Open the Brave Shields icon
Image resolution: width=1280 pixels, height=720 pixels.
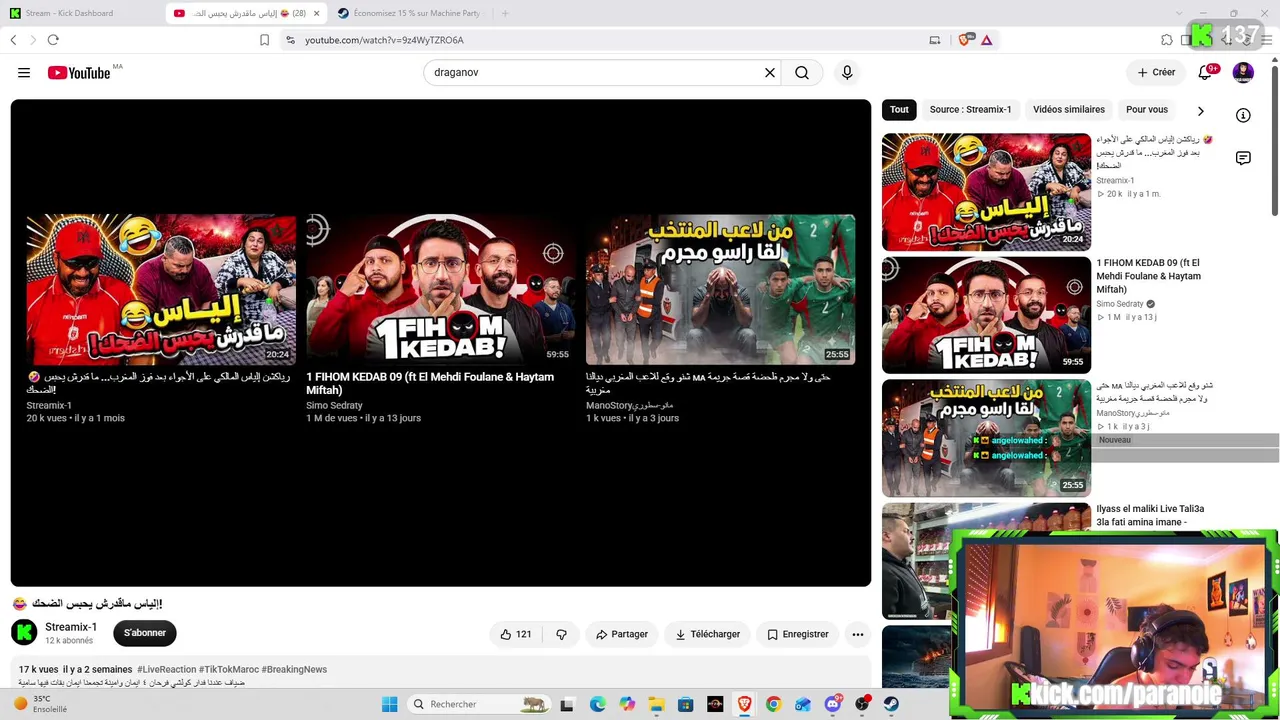click(x=965, y=40)
